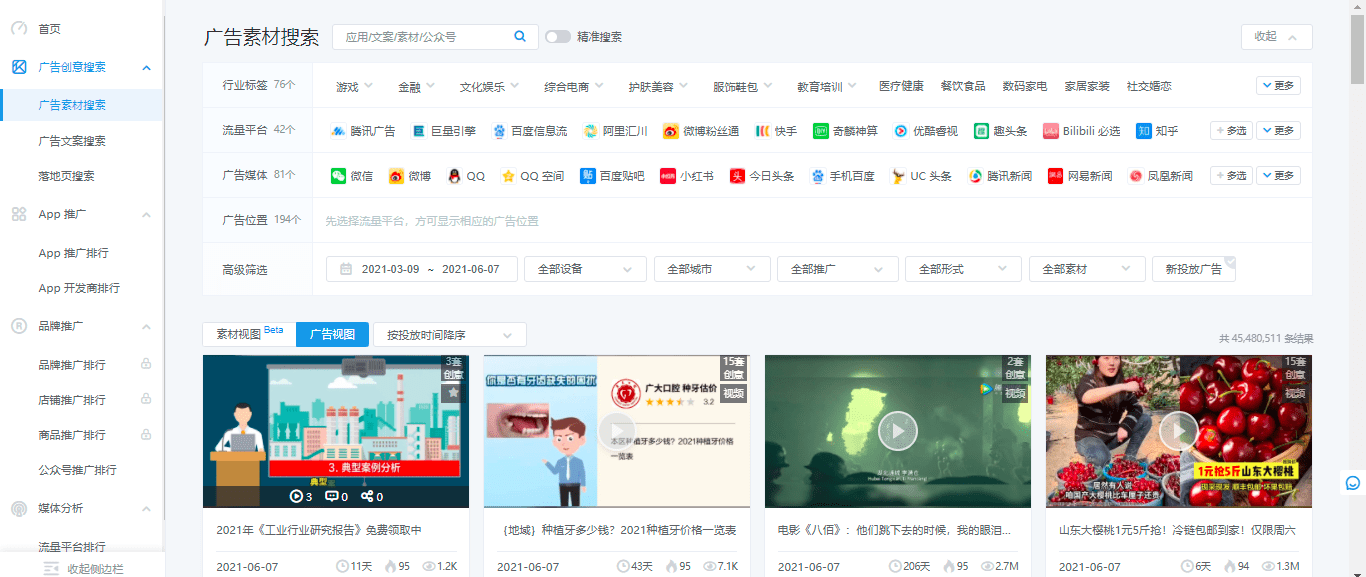Select 腾讯广告 traffic platform icon

click(338, 131)
